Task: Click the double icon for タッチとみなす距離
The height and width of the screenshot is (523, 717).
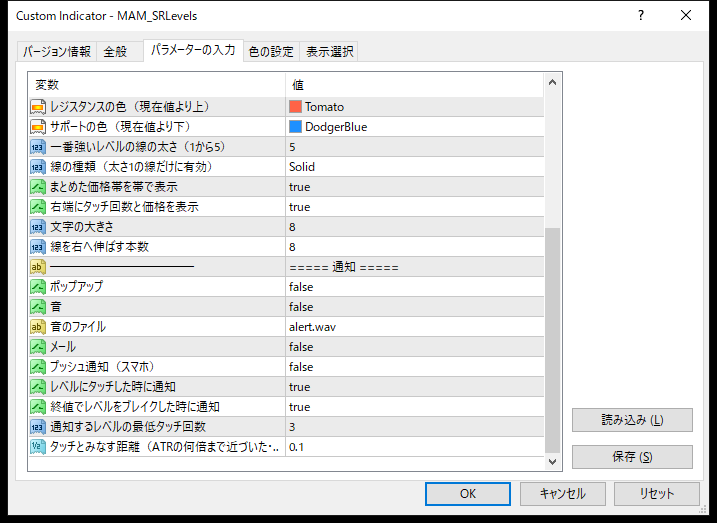Action: tap(38, 447)
